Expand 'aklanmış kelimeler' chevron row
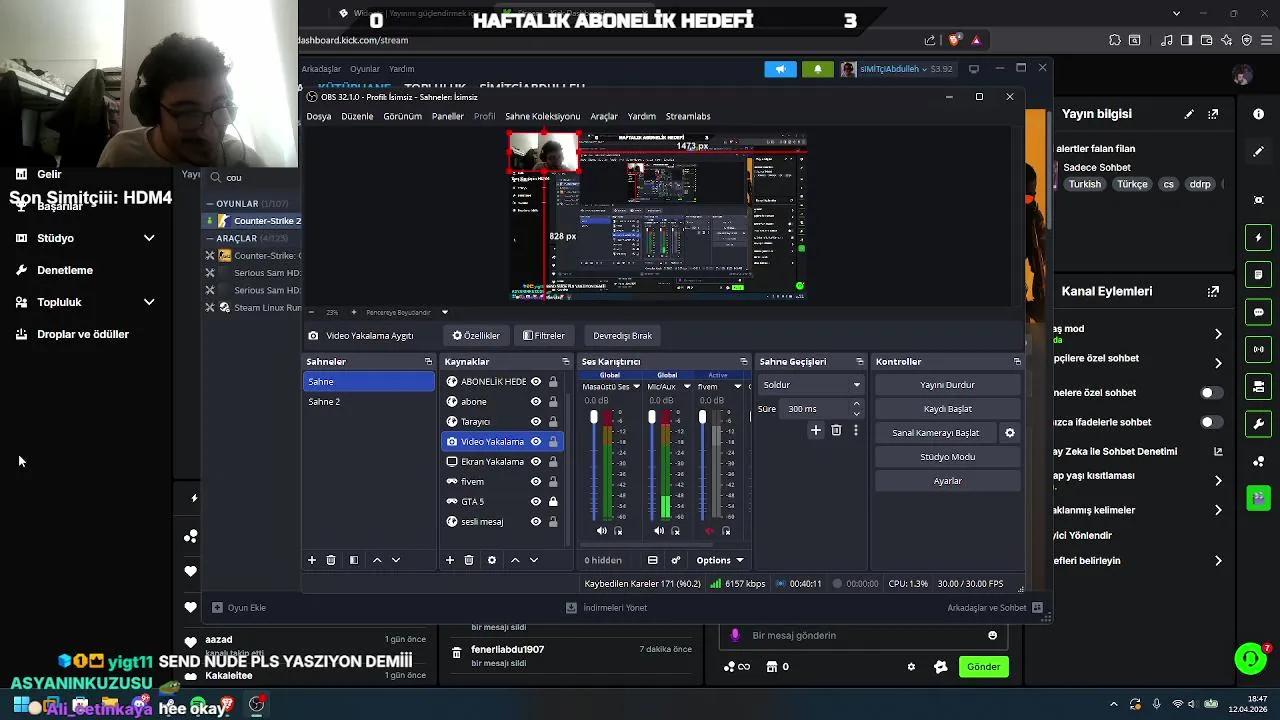1280x720 pixels. click(x=1218, y=510)
